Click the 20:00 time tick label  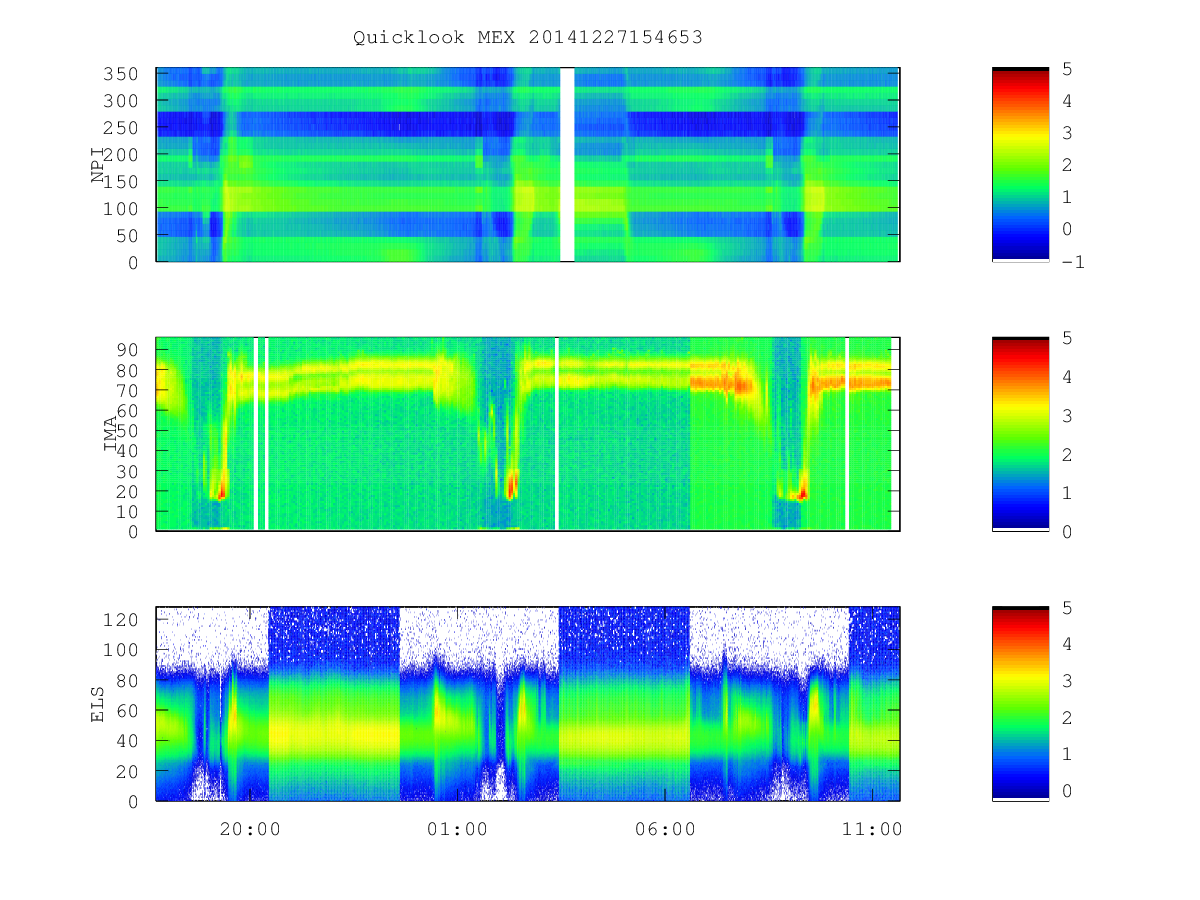click(249, 829)
